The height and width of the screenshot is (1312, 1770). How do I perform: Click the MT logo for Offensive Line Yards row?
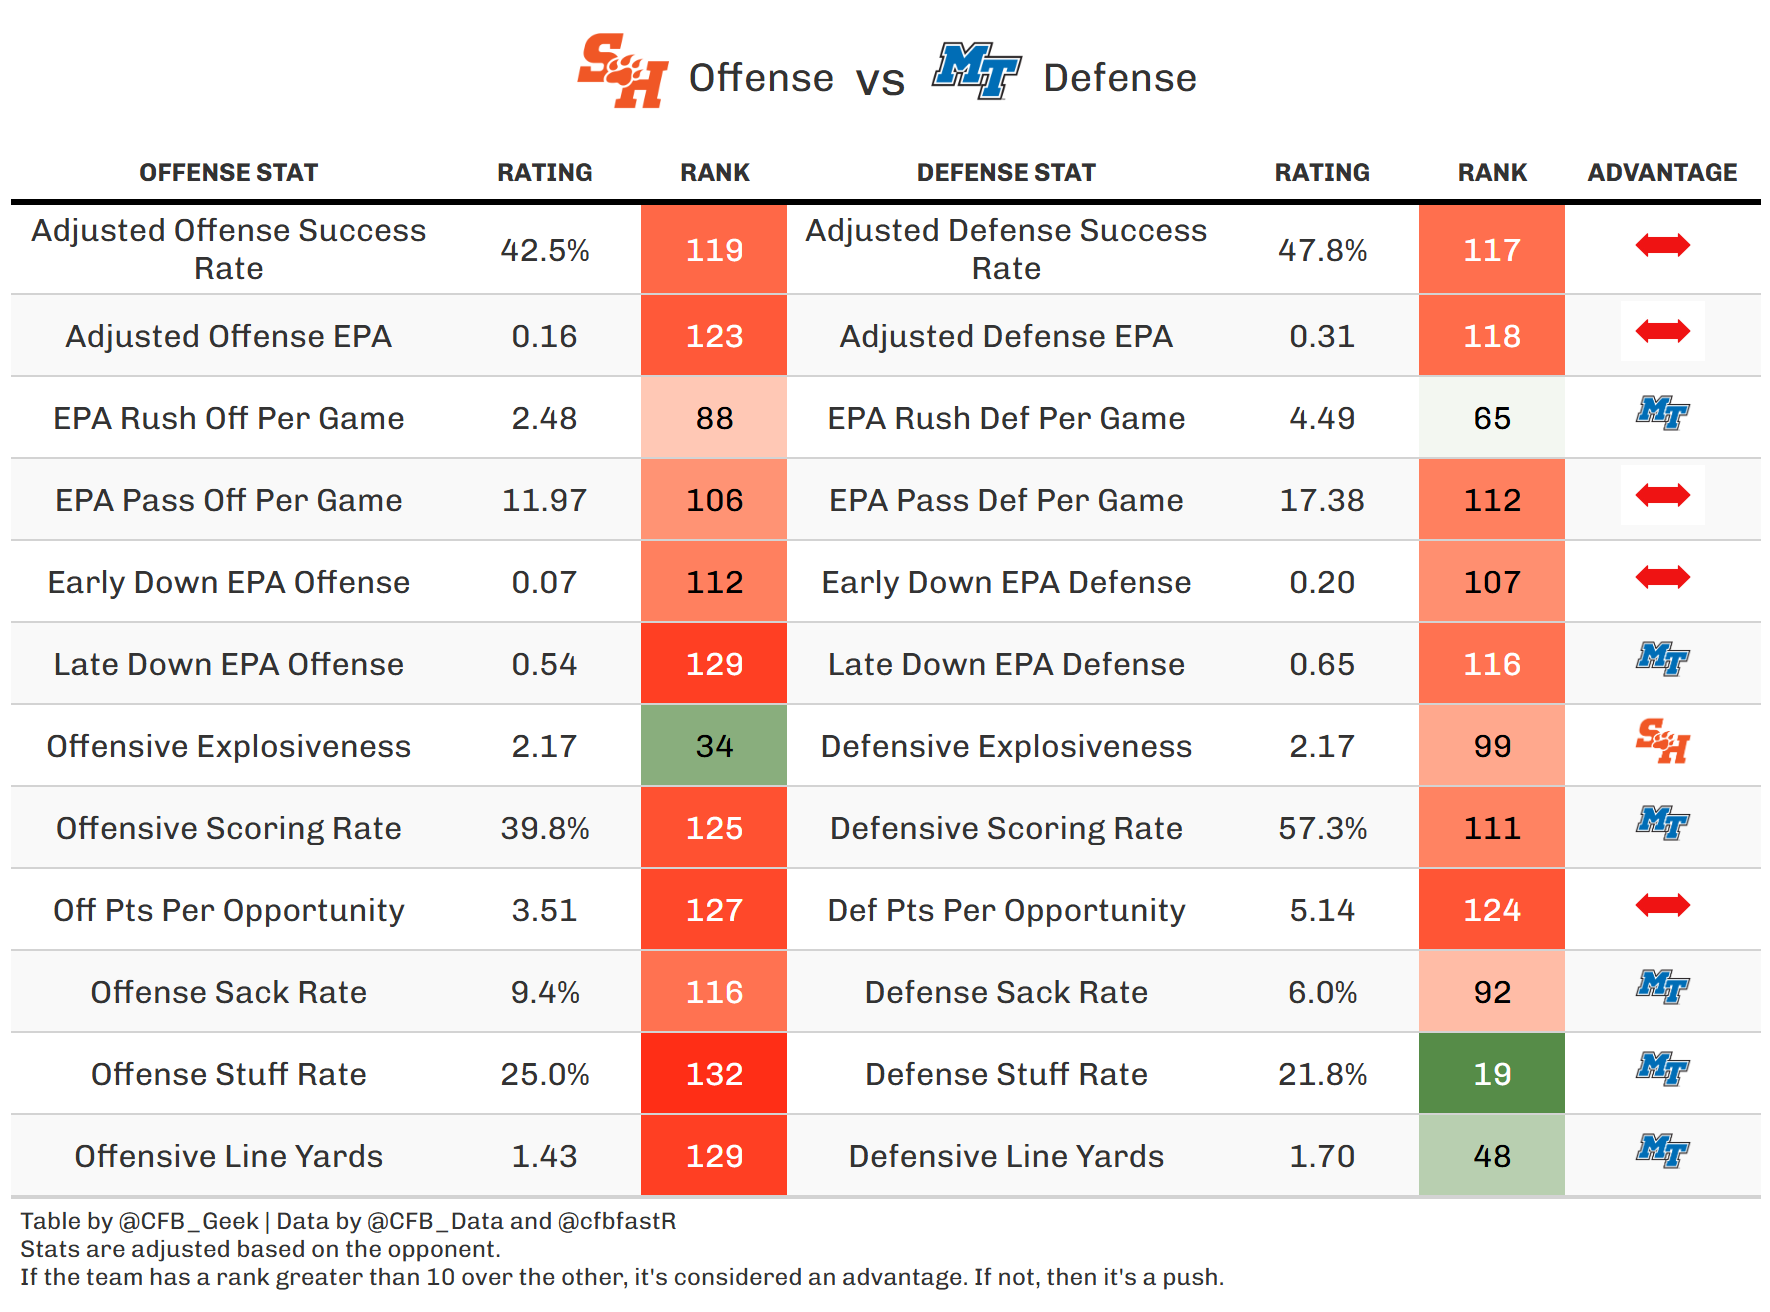point(1662,1150)
